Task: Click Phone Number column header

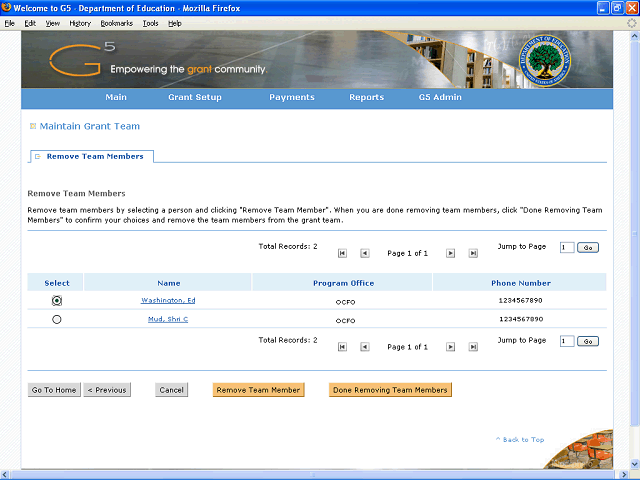Action: [521, 283]
